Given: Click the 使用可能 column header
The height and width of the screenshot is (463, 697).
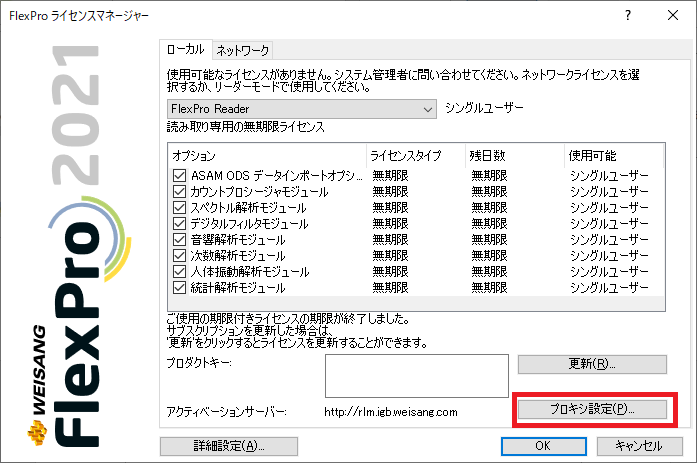Looking at the screenshot, I should click(614, 156).
